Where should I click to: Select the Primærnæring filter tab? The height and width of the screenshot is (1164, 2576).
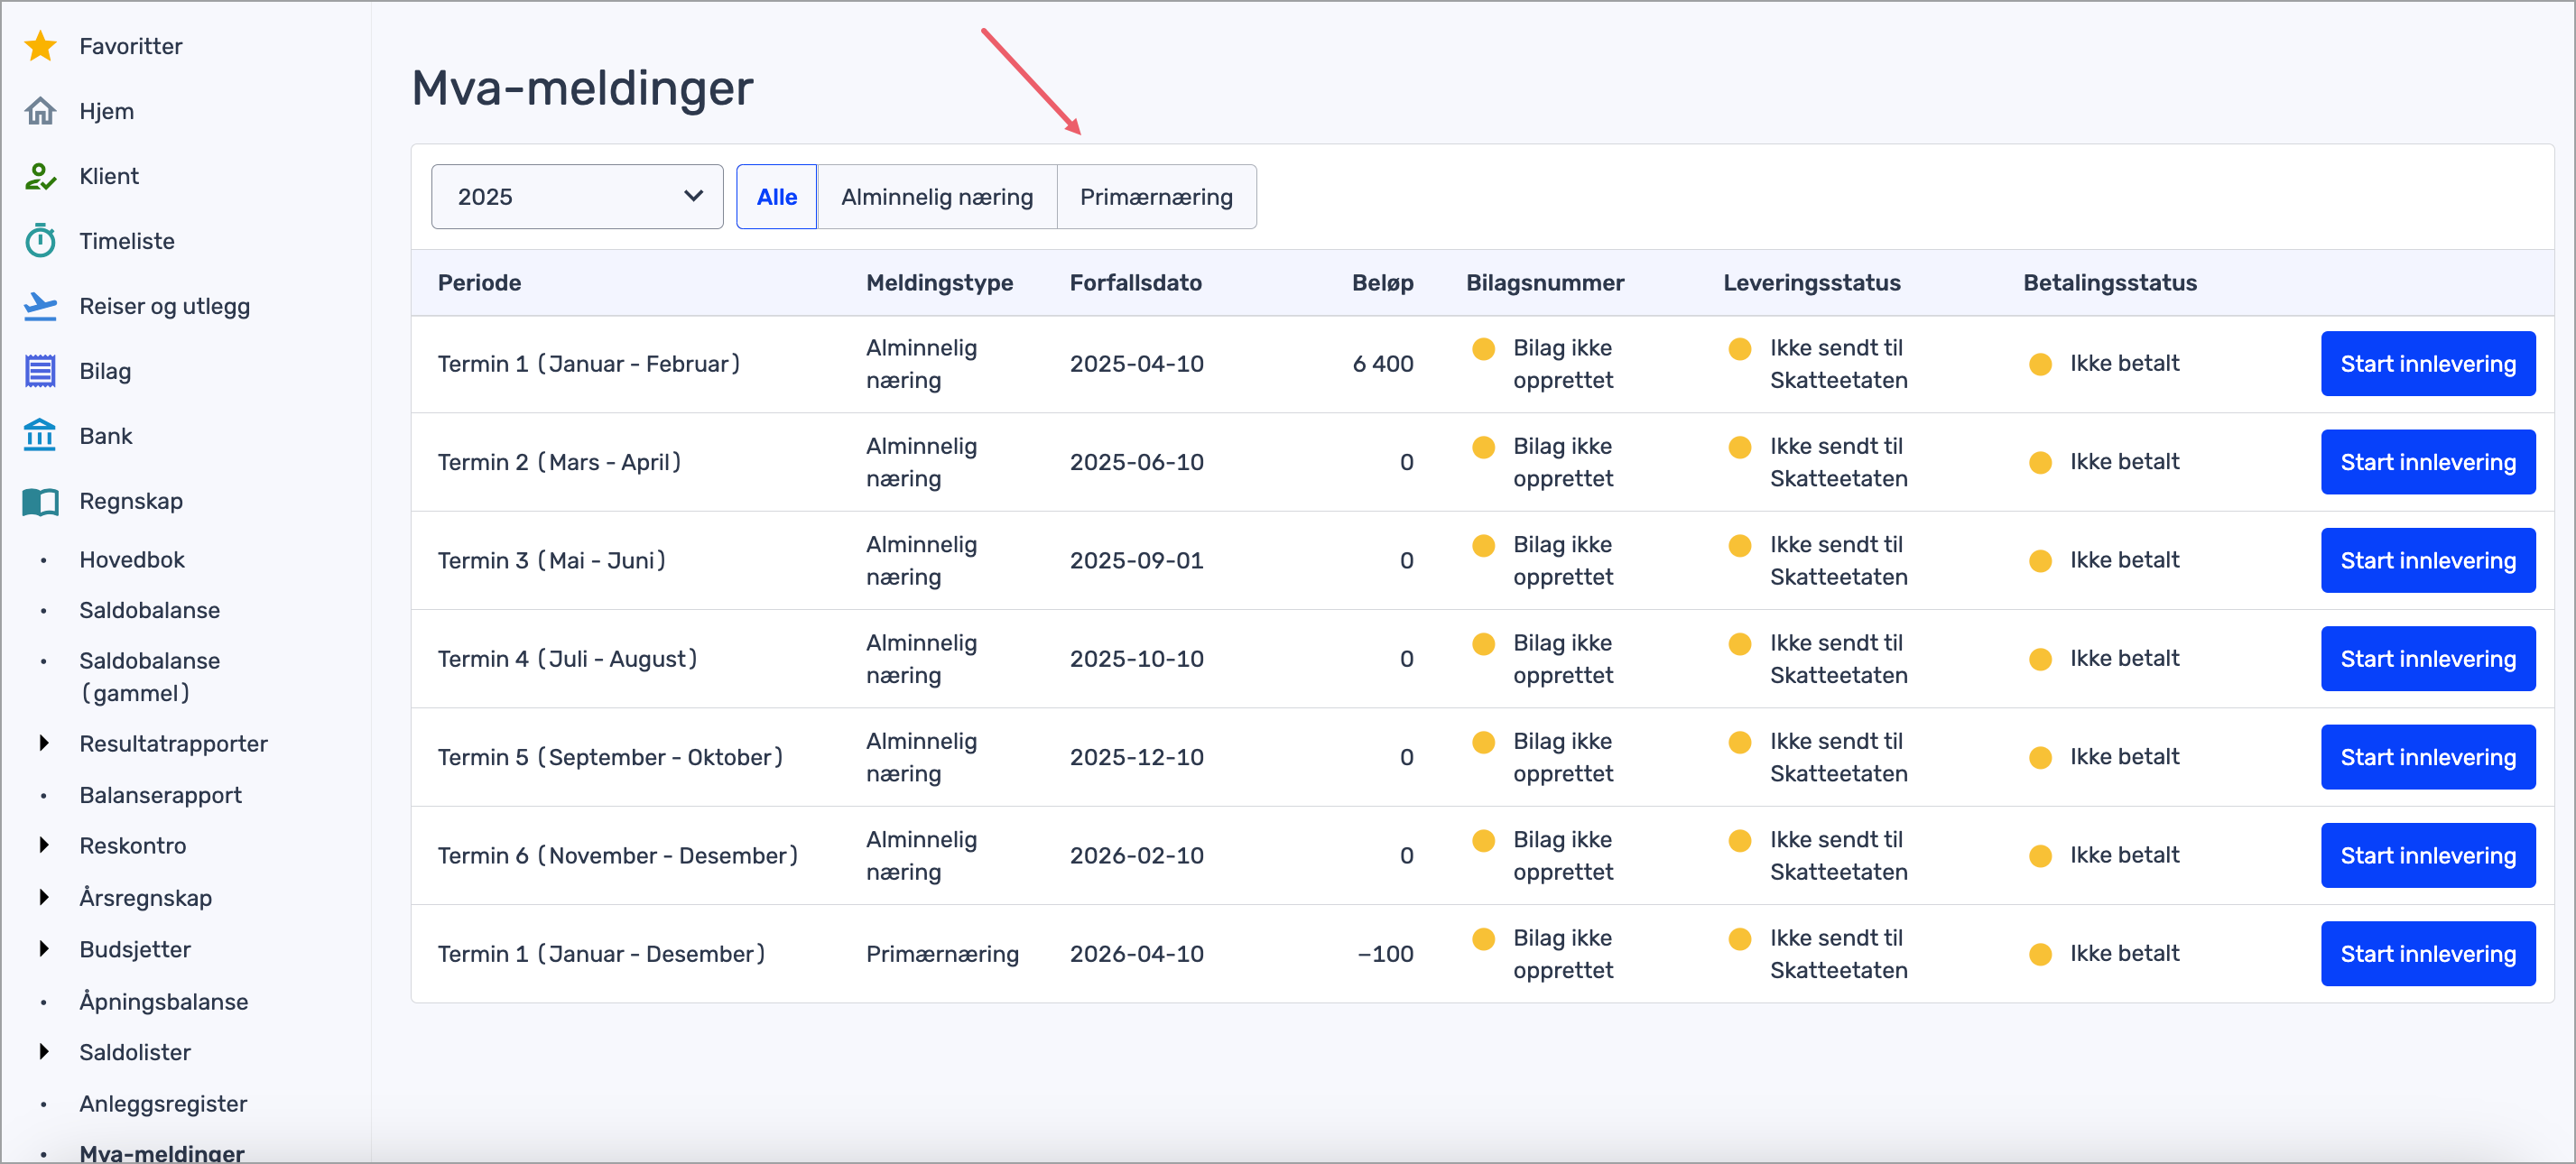tap(1156, 197)
